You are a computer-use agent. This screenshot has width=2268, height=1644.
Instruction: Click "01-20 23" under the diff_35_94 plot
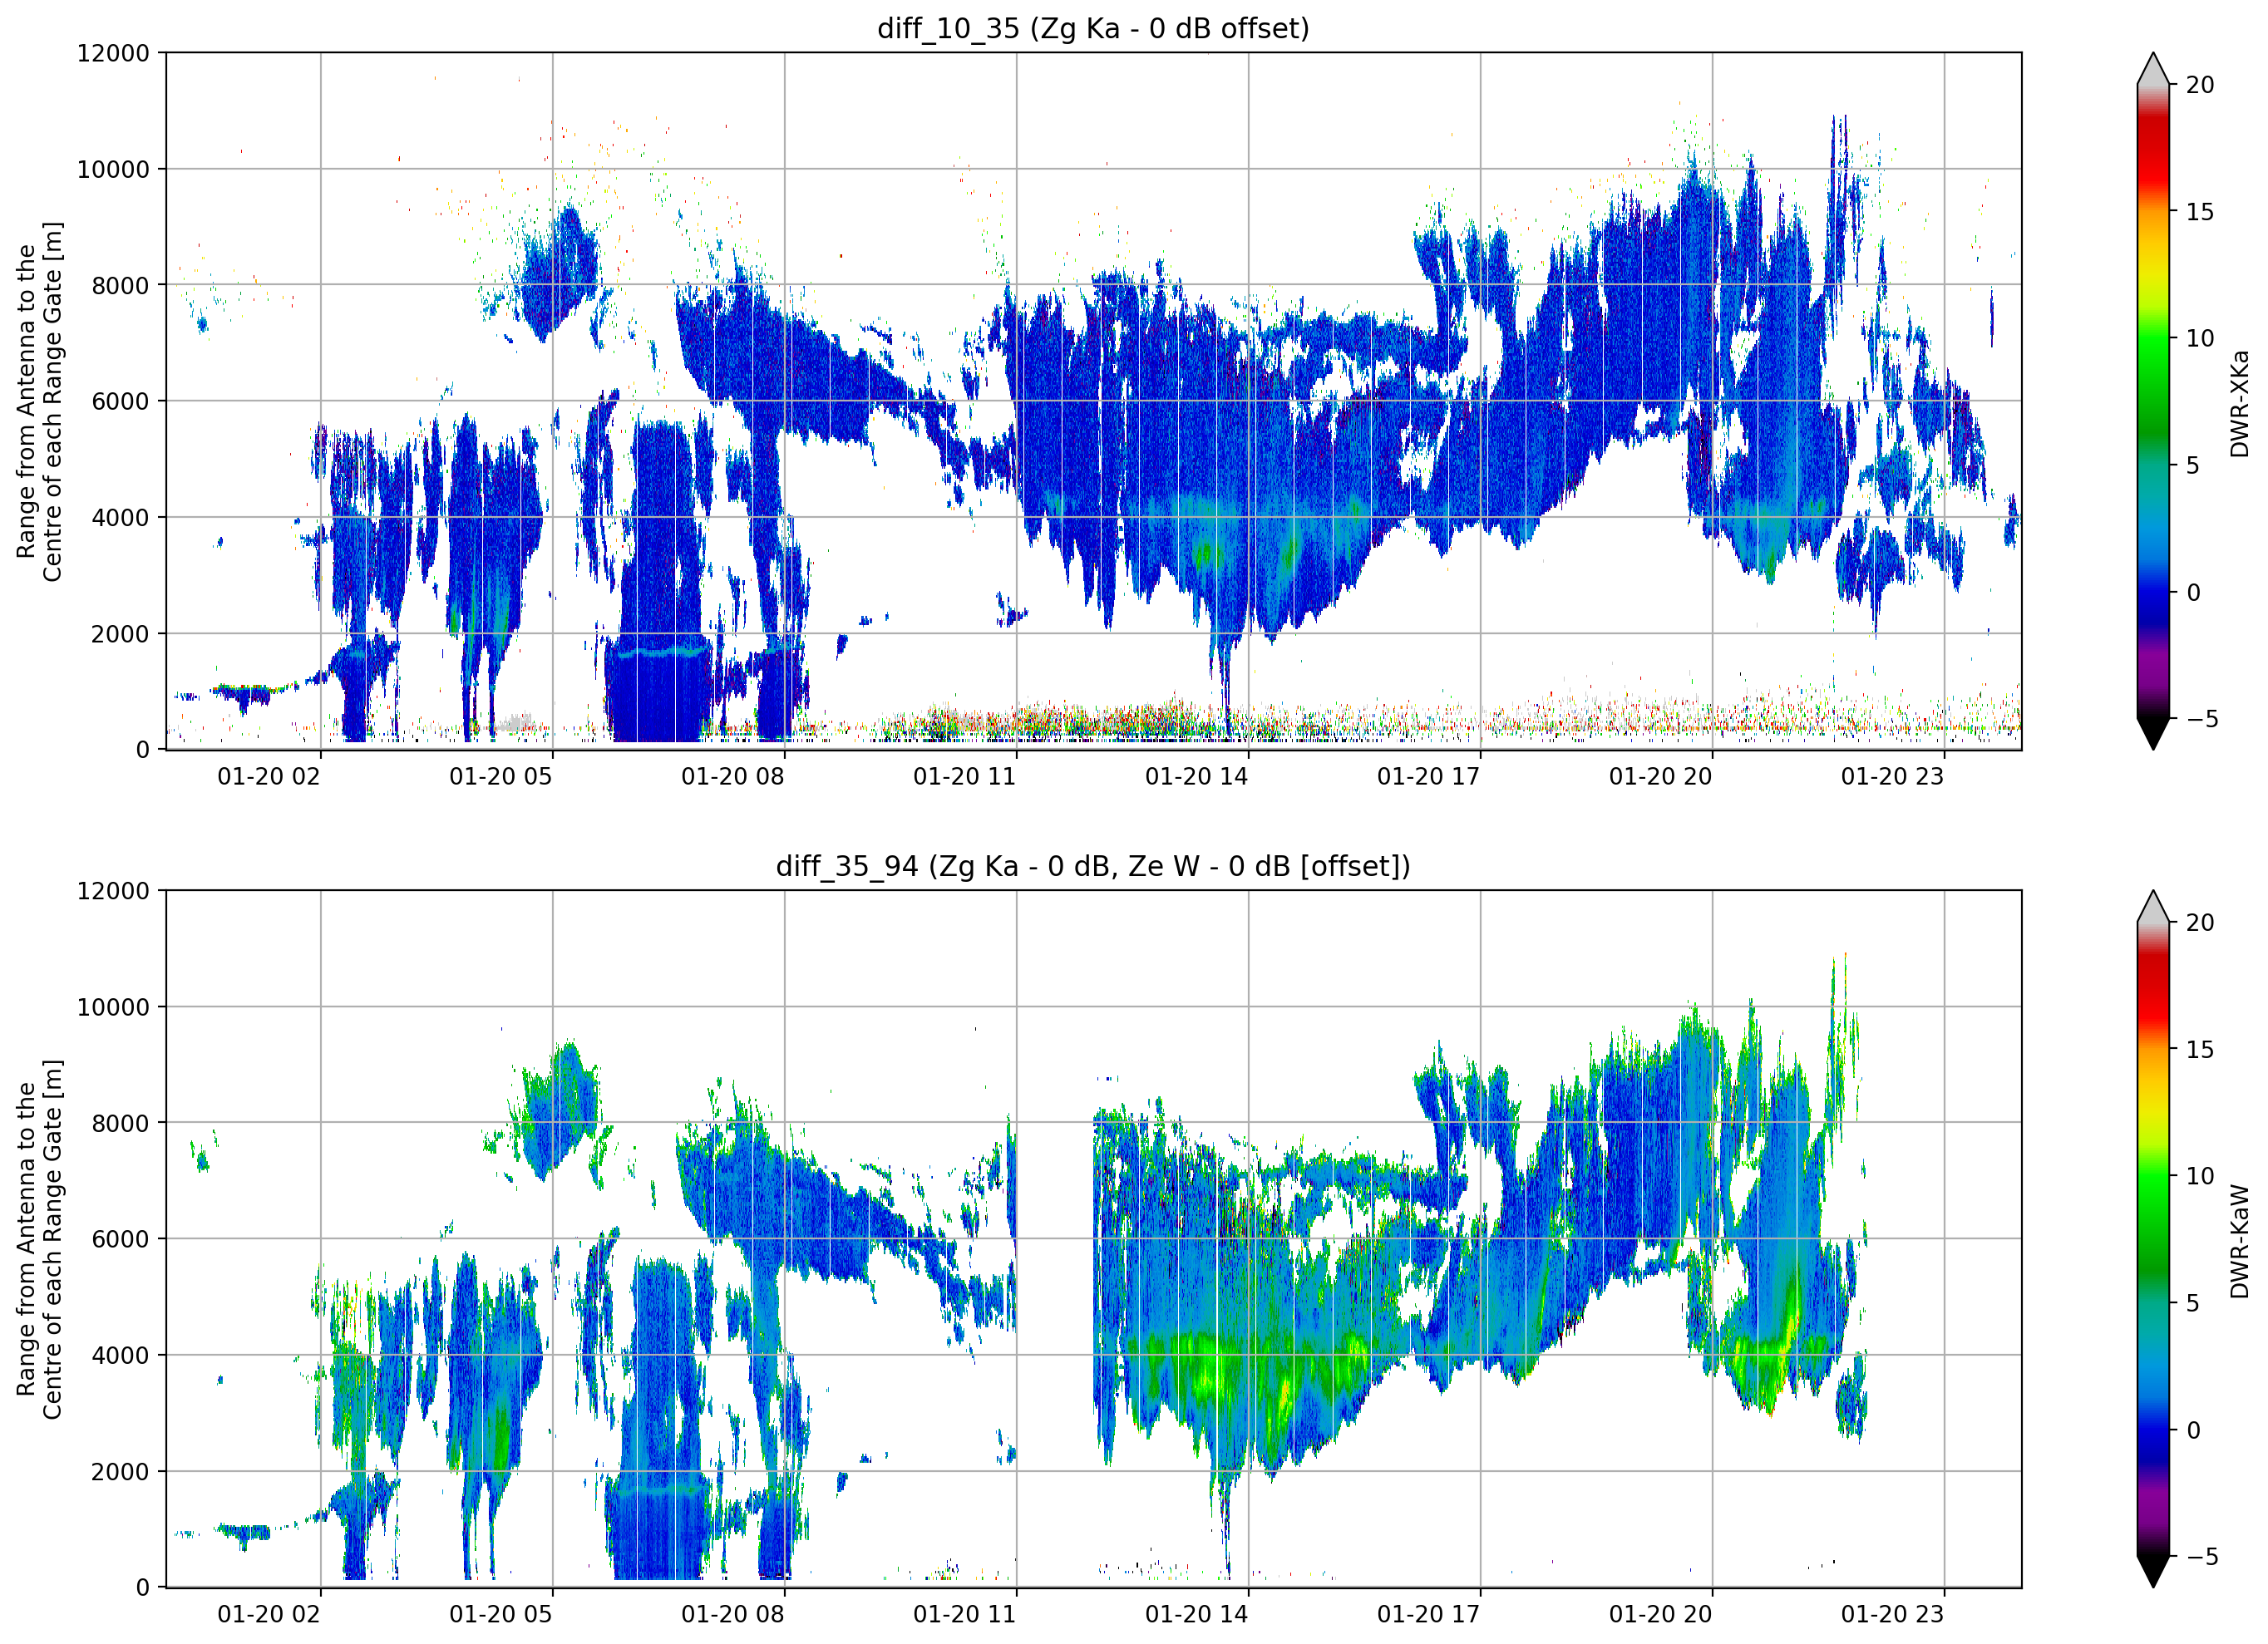(x=1893, y=1615)
